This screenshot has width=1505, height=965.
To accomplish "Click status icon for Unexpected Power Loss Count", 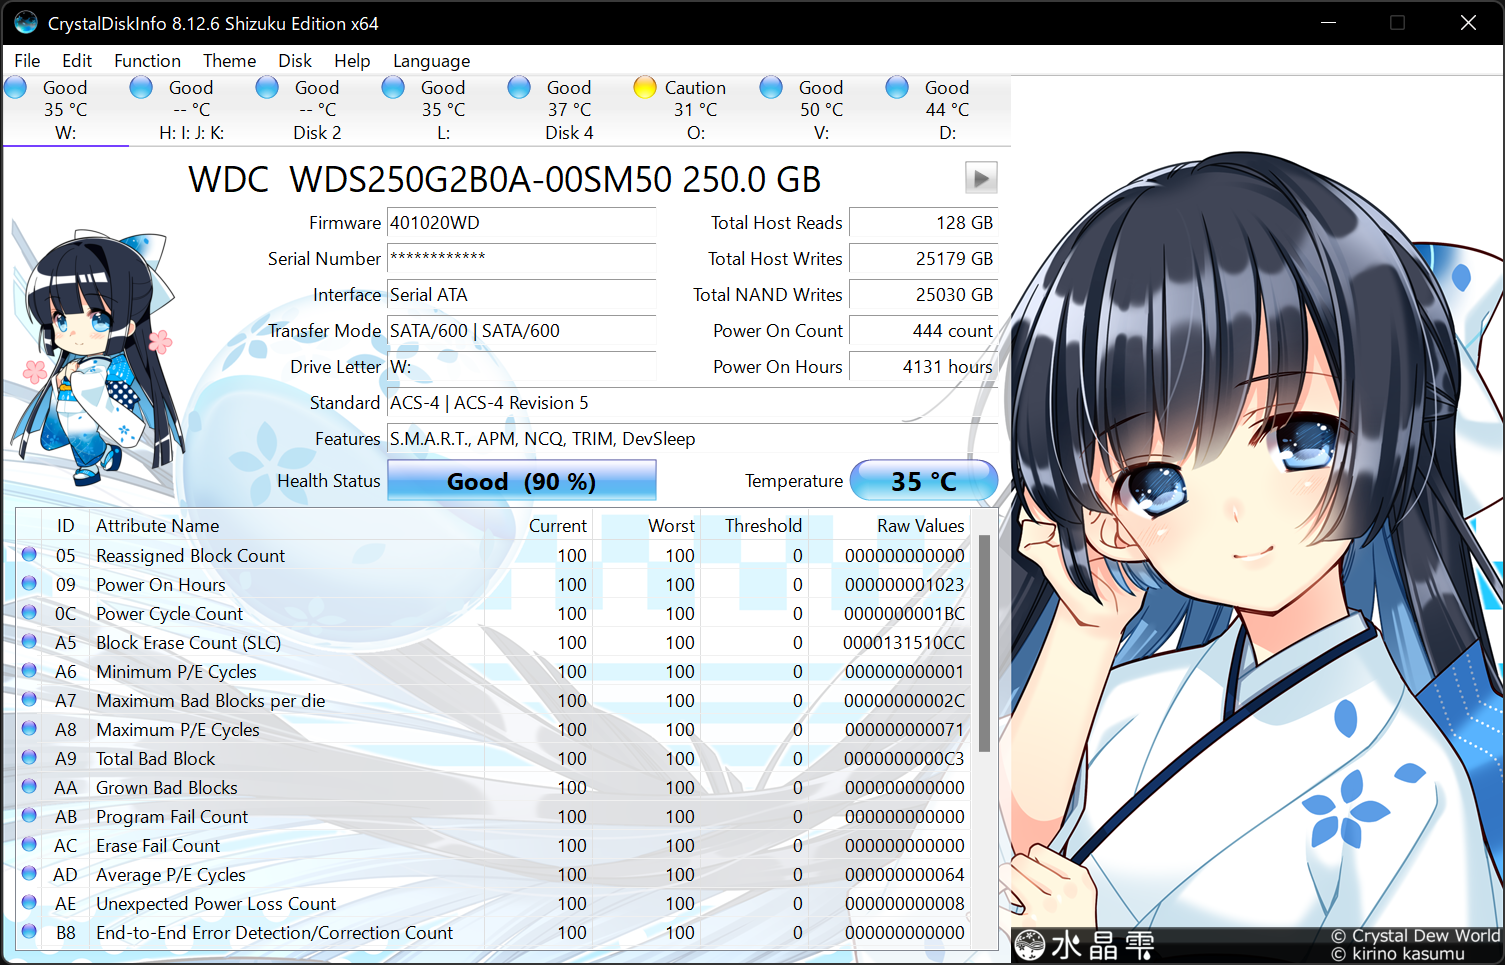I will tap(29, 902).
